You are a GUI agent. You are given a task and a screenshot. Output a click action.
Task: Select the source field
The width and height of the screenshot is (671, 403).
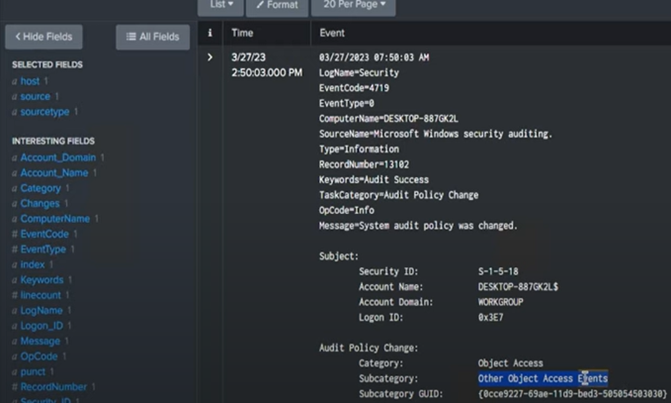tap(35, 97)
